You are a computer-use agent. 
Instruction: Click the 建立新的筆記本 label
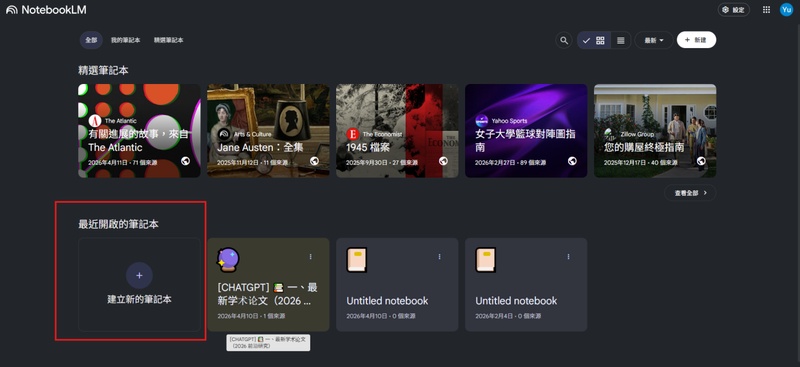[x=139, y=300]
